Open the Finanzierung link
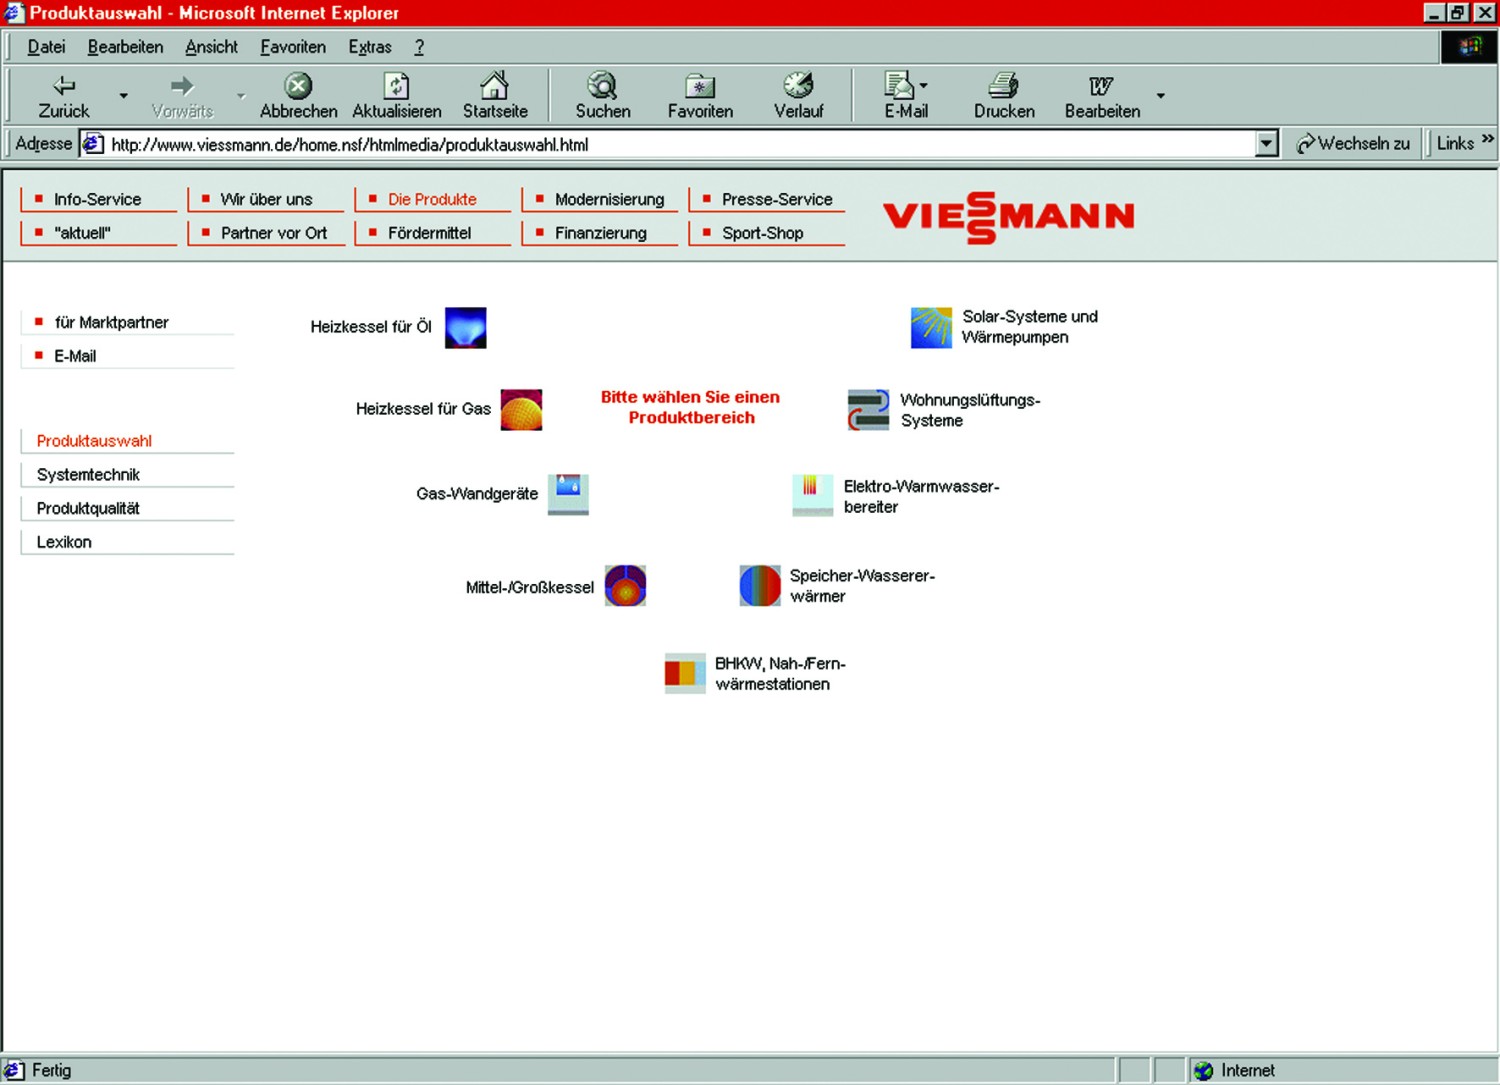This screenshot has width=1500, height=1085. click(601, 233)
